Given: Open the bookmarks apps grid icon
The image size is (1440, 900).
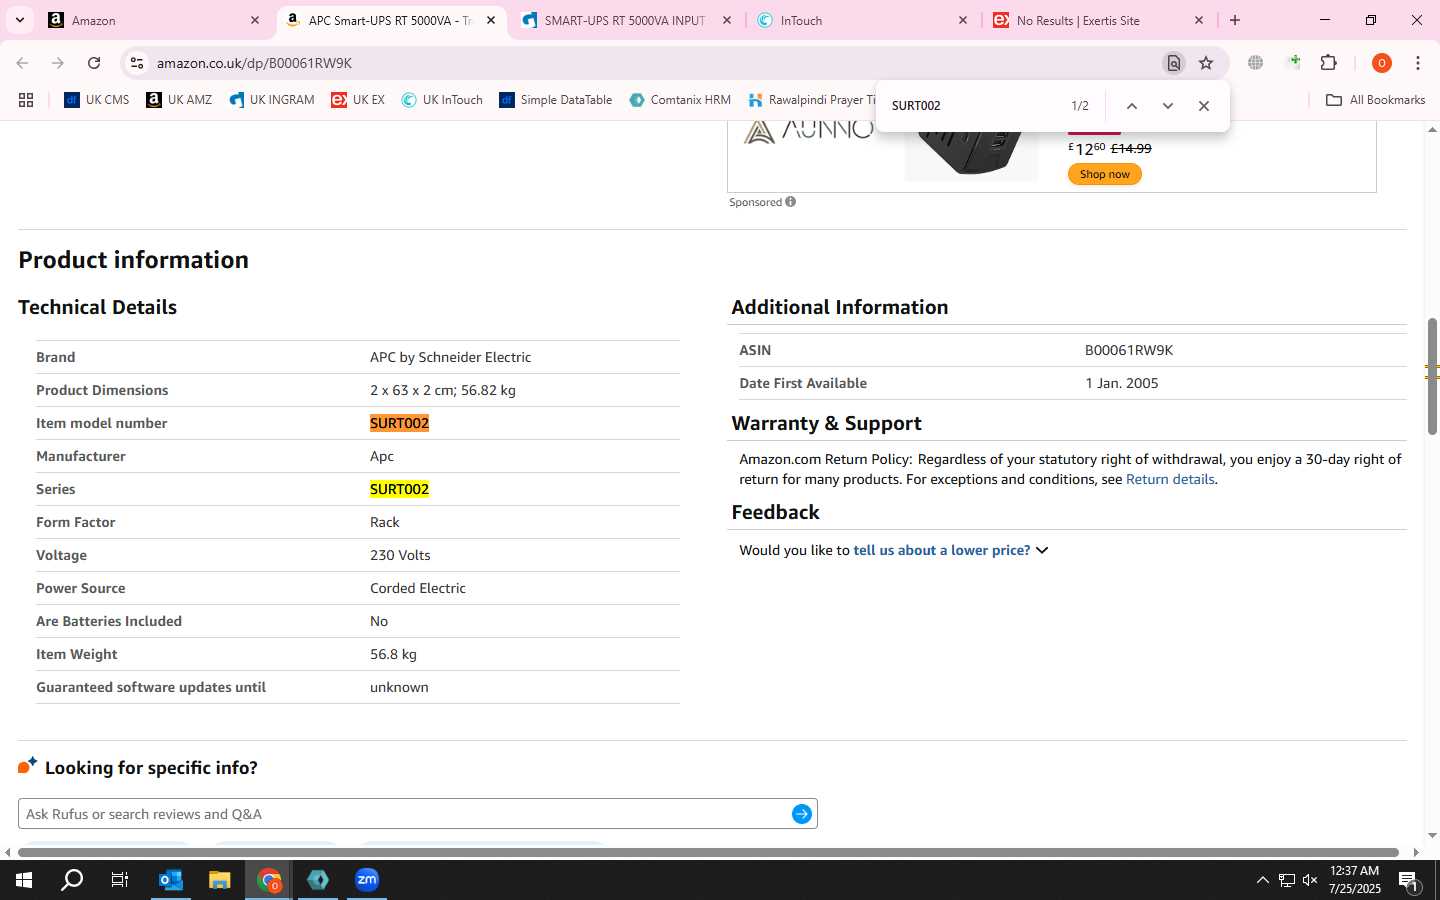Looking at the screenshot, I should [x=26, y=100].
